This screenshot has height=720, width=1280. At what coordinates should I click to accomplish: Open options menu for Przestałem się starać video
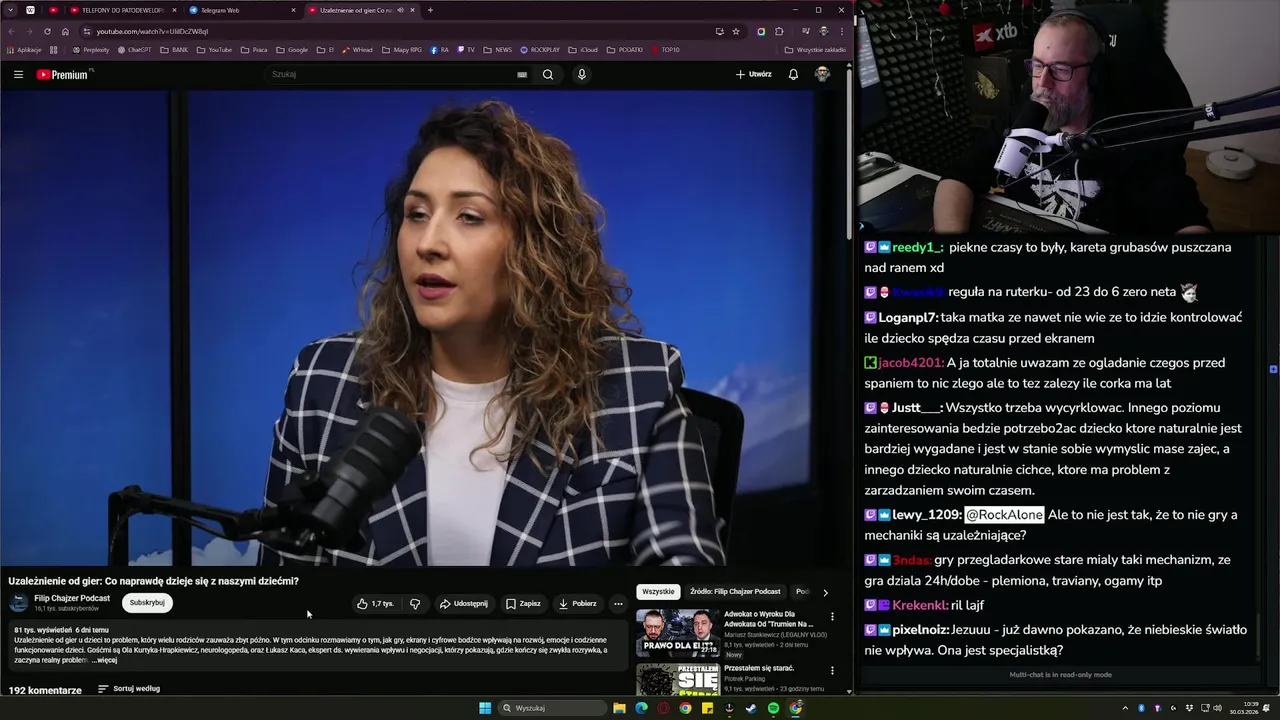pos(832,670)
